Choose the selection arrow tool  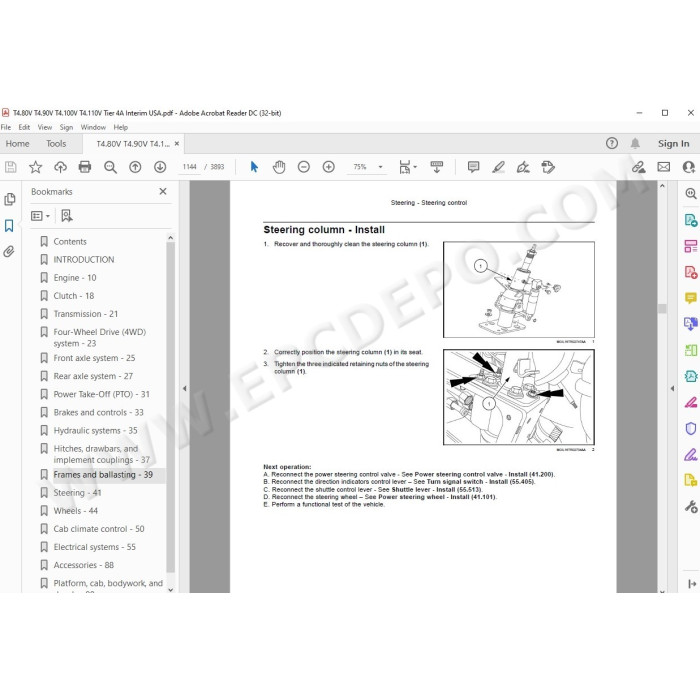[x=254, y=167]
